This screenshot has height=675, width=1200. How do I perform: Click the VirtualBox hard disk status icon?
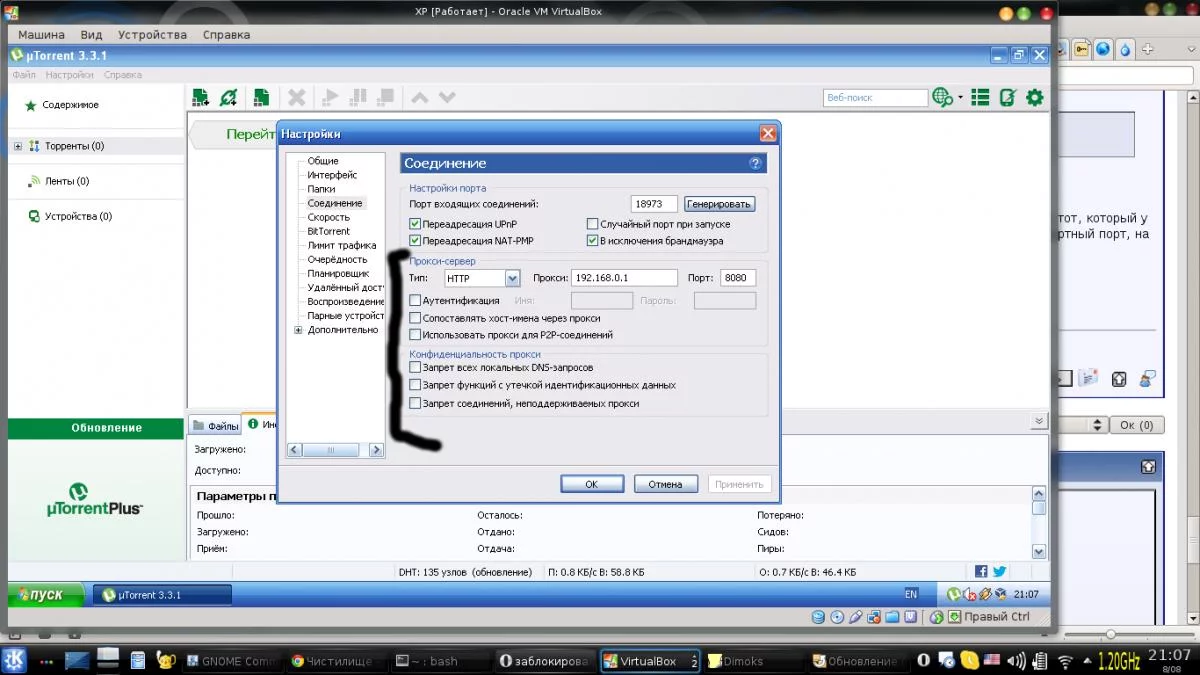click(818, 617)
